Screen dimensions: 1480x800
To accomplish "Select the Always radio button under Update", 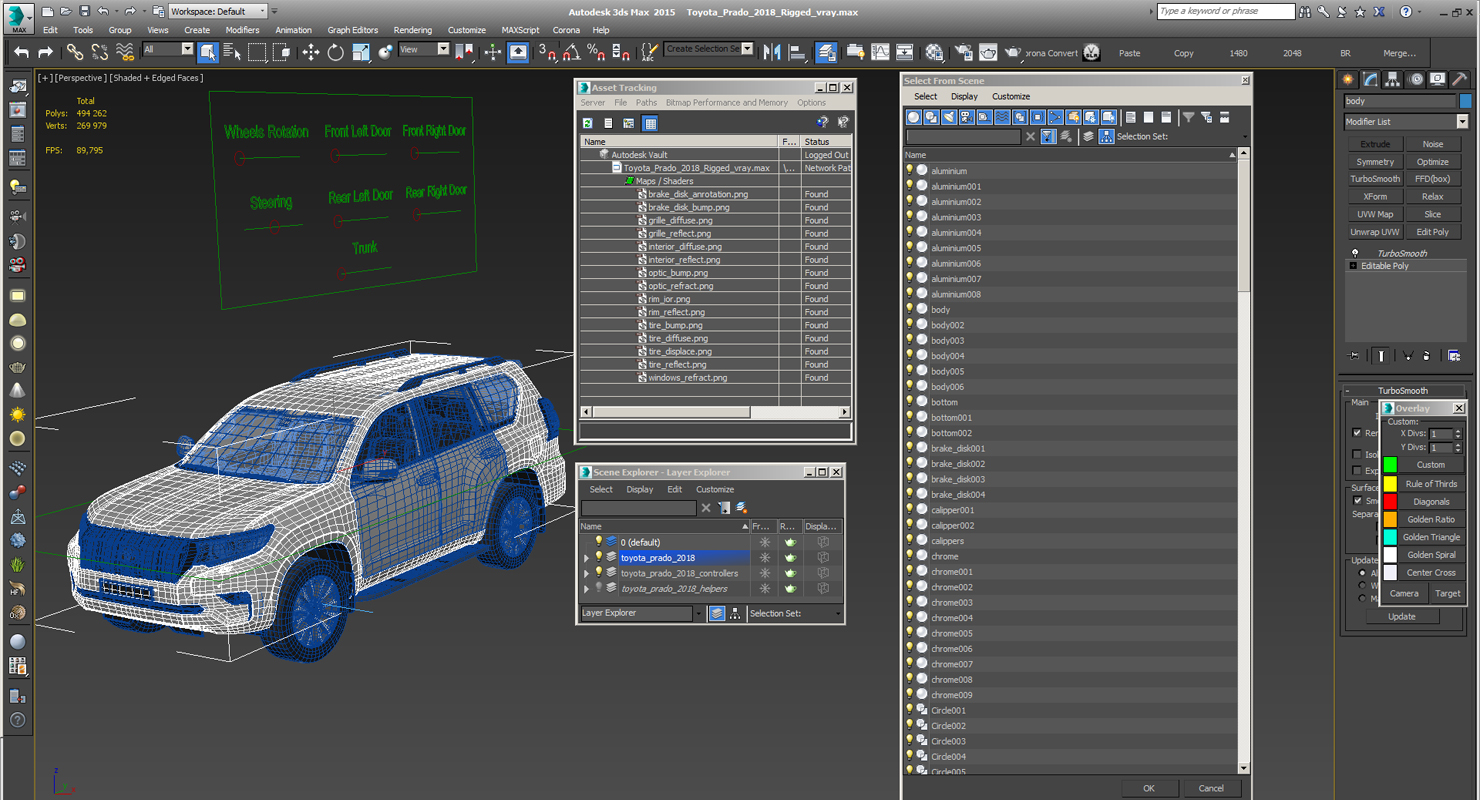I will pos(1362,573).
